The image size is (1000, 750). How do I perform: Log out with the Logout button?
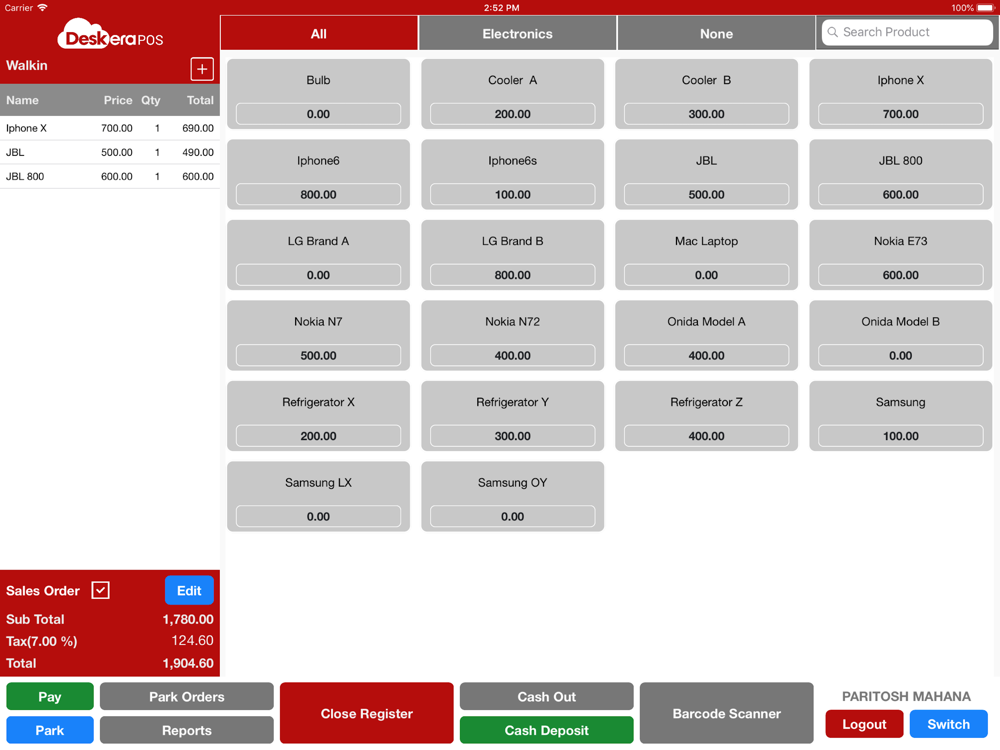(864, 724)
